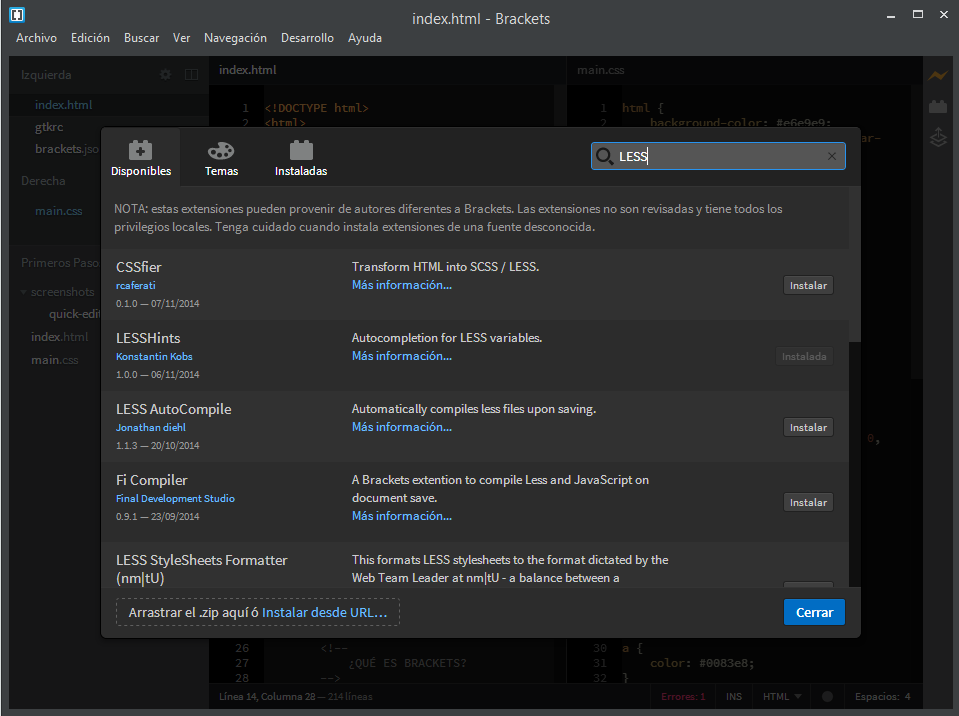This screenshot has width=959, height=716.
Task: Toggle the split view icon in sidebar
Action: tap(191, 75)
